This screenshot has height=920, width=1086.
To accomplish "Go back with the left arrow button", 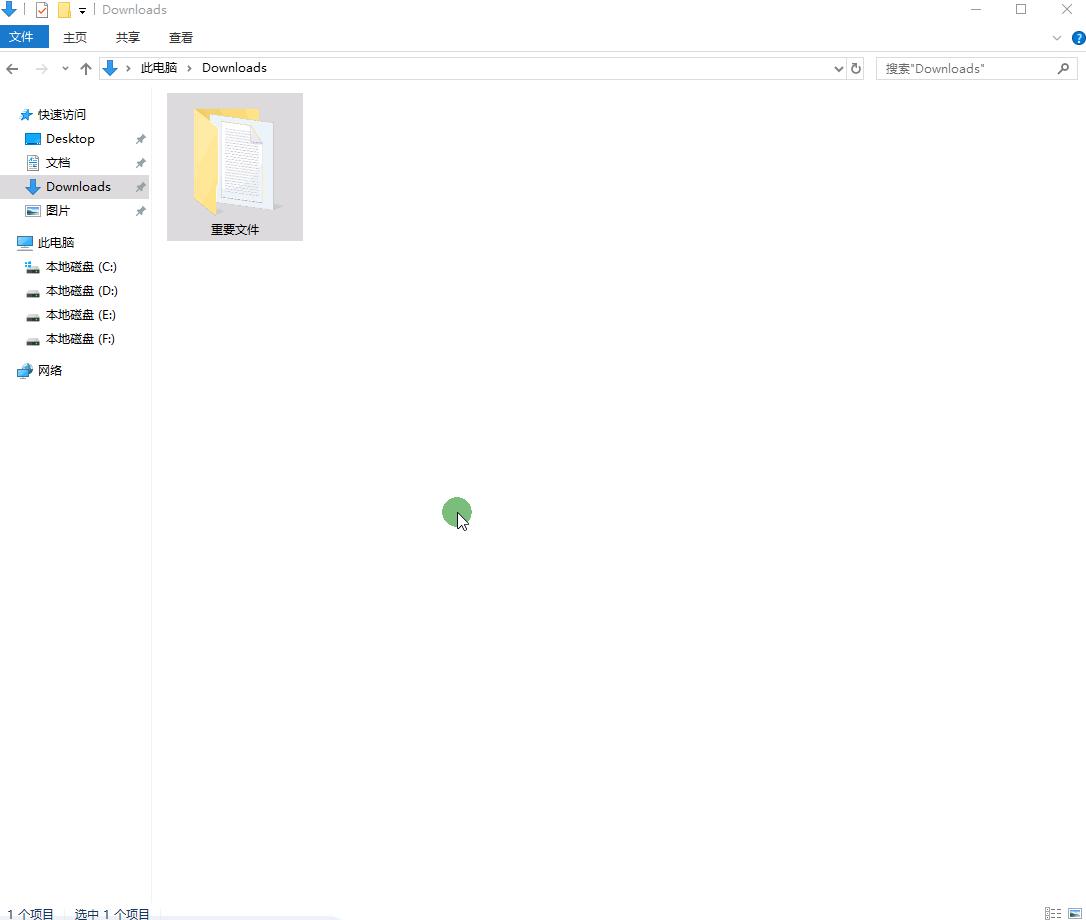I will (x=12, y=69).
